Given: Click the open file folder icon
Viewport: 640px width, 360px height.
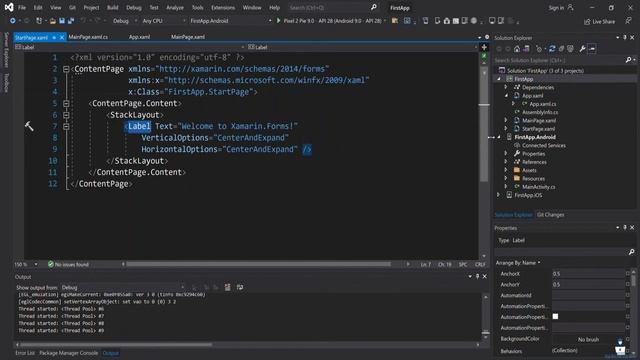Looking at the screenshot, I should pos(53,20).
